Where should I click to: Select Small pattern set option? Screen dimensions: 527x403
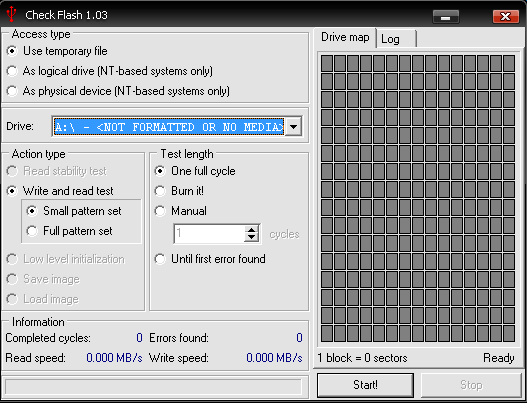pyautogui.click(x=74, y=211)
